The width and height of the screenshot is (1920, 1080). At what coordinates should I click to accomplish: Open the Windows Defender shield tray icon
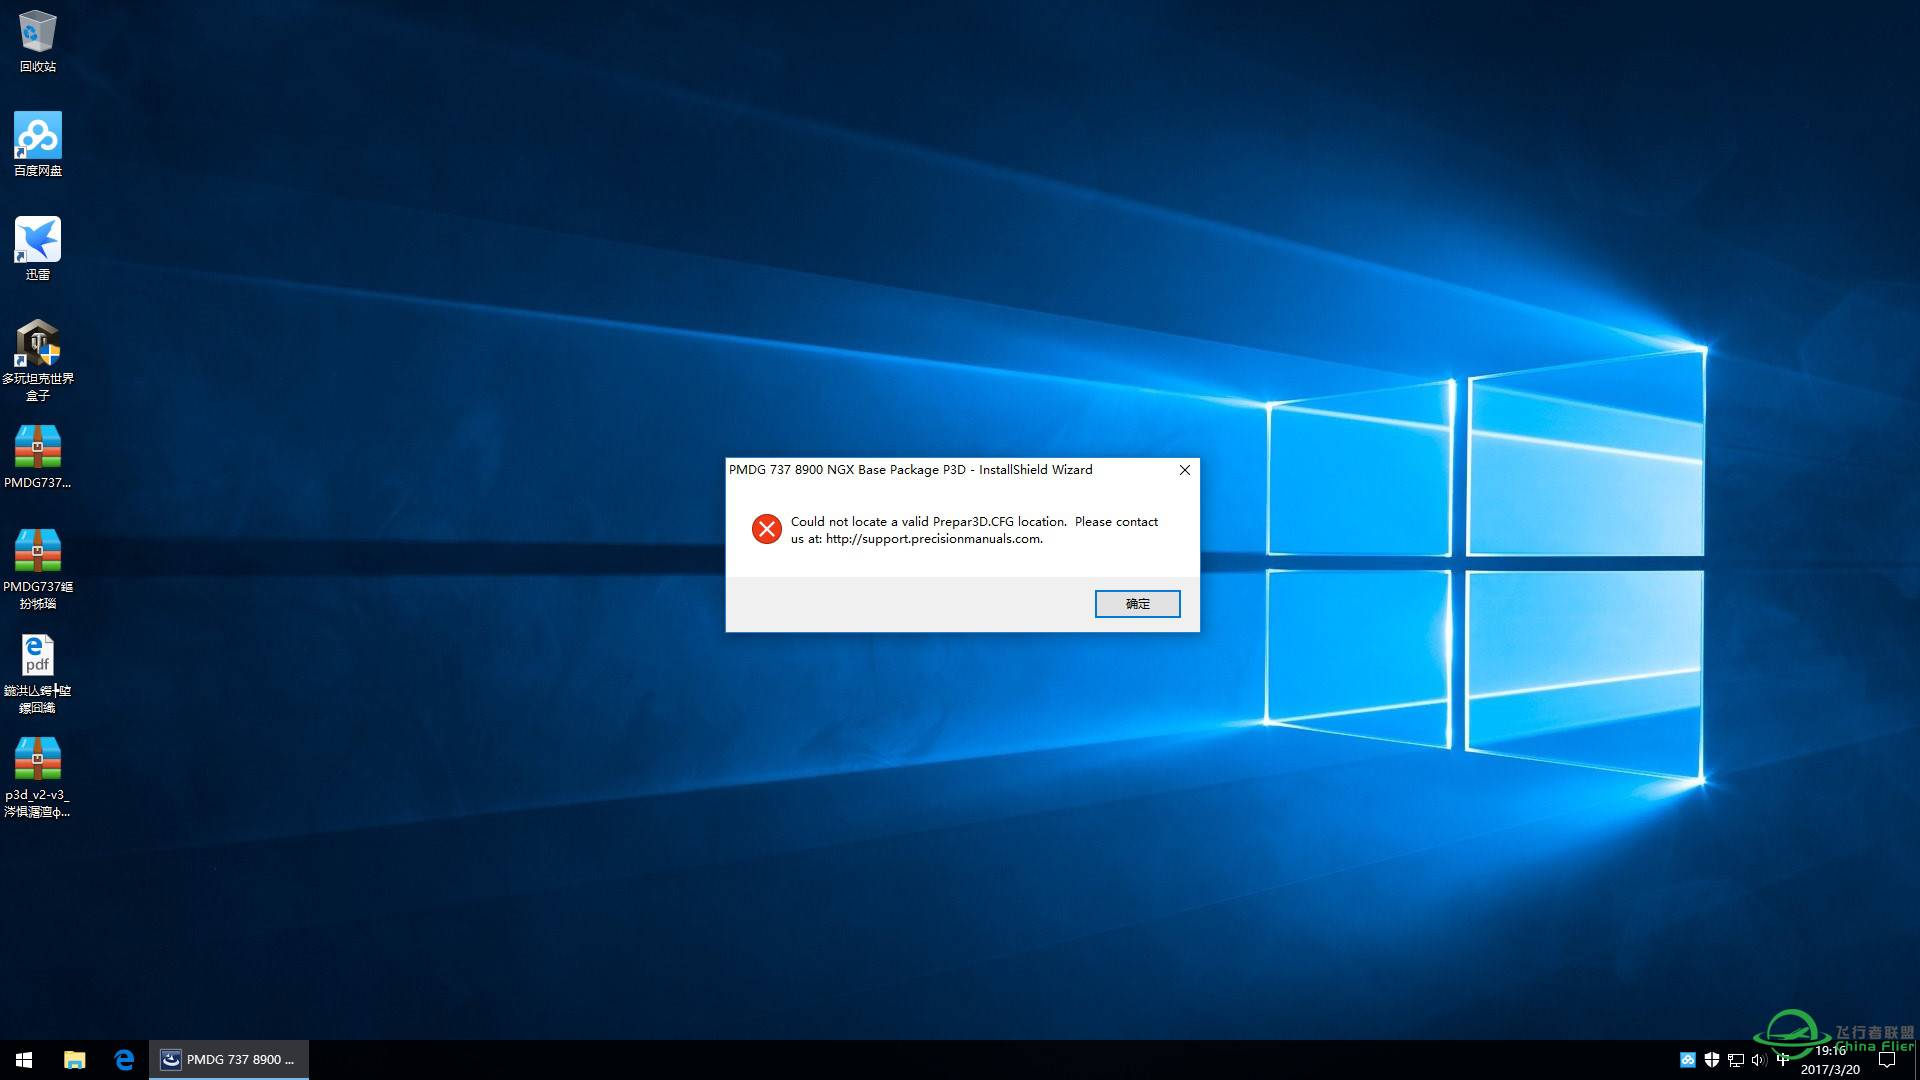coord(1712,1060)
